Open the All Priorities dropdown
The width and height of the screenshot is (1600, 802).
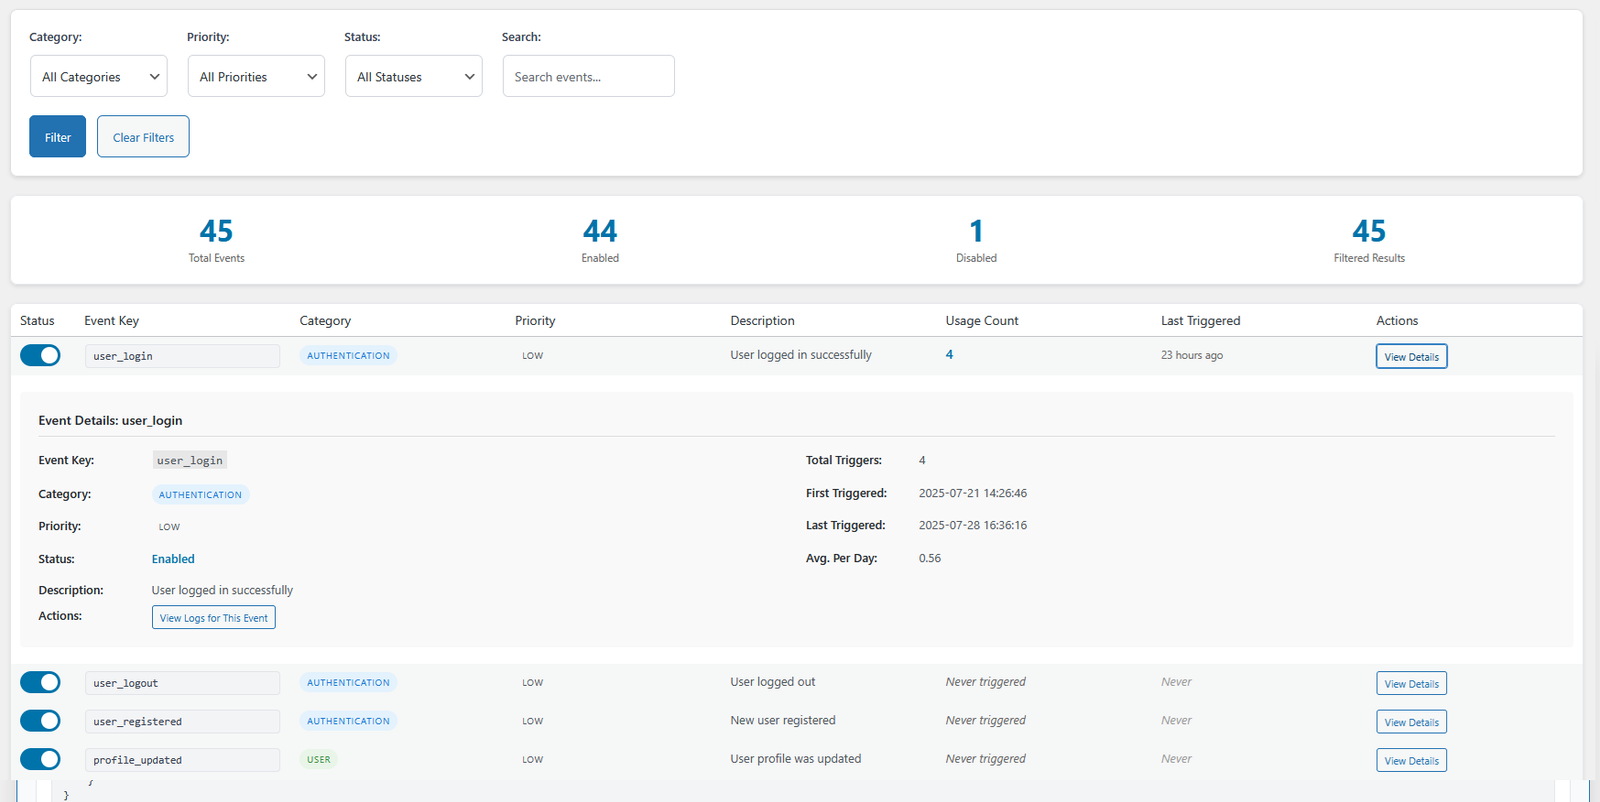(x=256, y=76)
